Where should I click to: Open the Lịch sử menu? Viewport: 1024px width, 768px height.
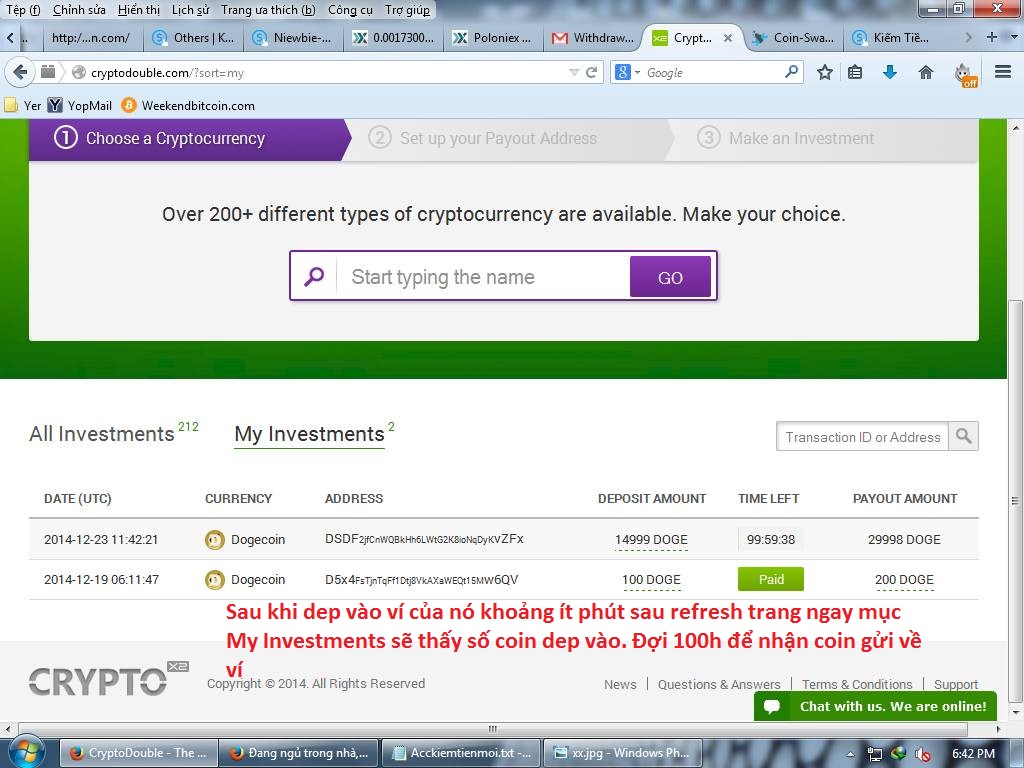coord(190,10)
